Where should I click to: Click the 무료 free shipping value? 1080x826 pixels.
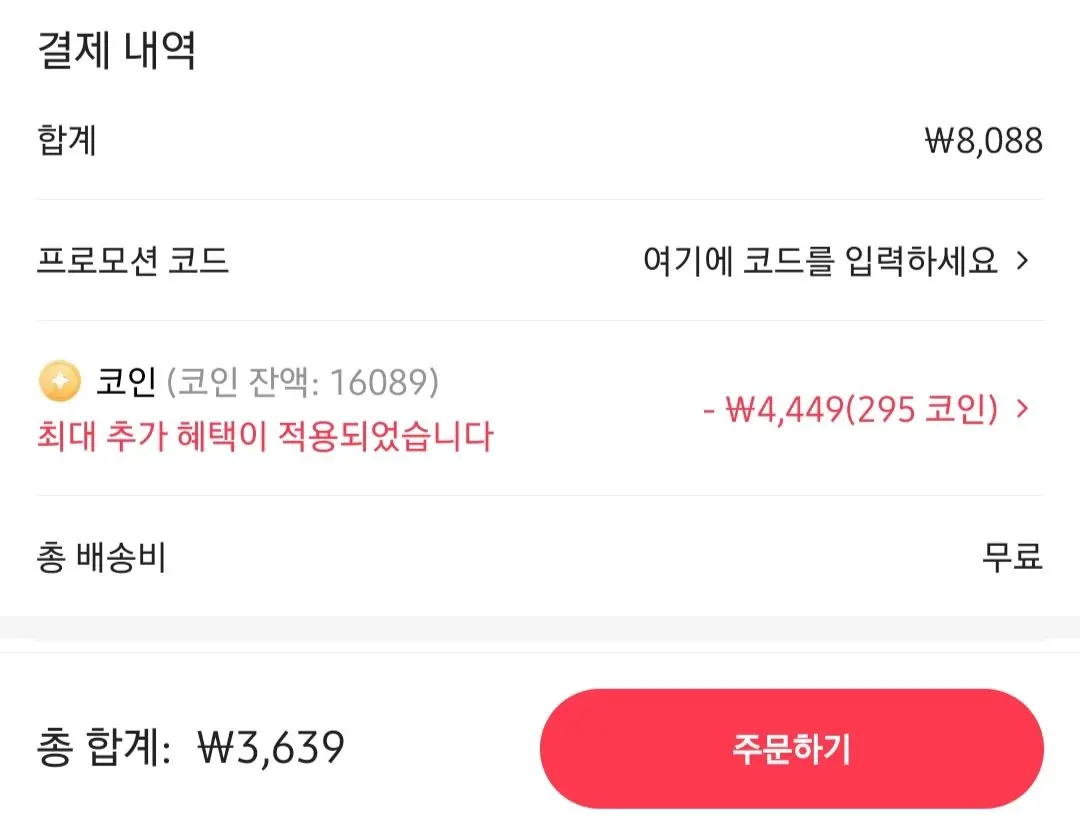1012,557
